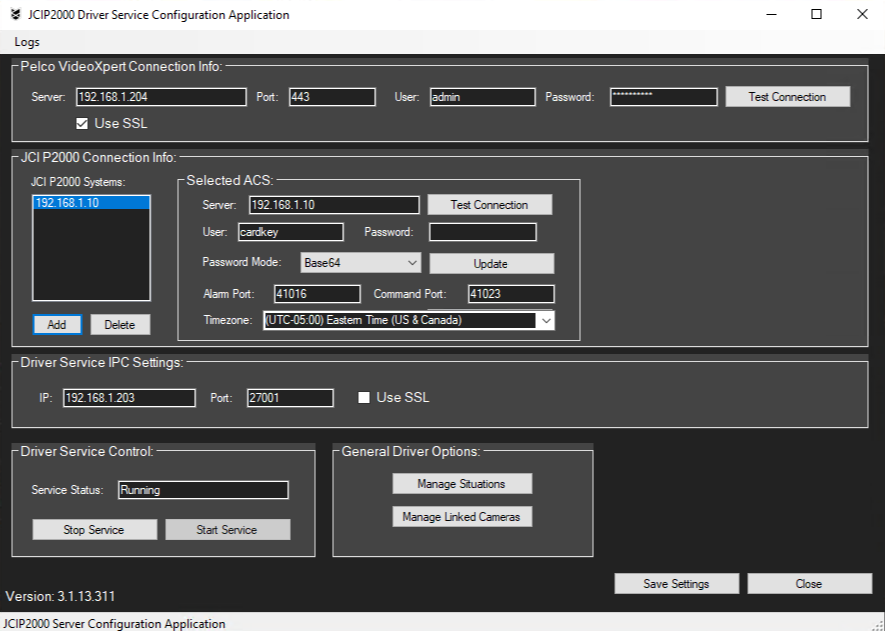
Task: Save the current settings
Action: pos(677,583)
